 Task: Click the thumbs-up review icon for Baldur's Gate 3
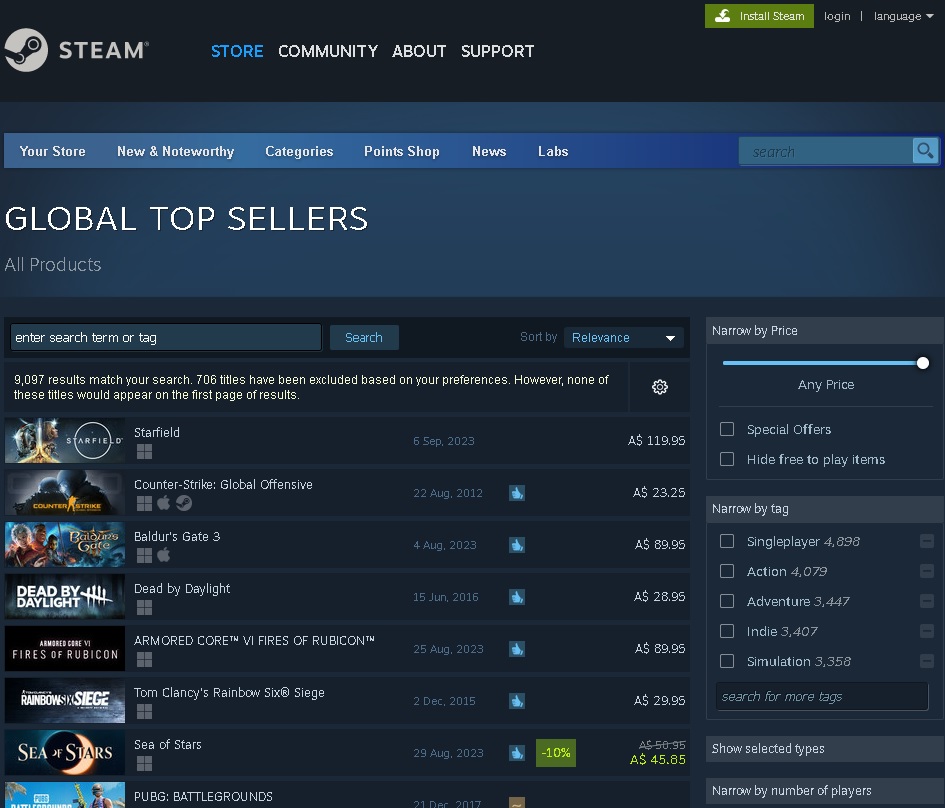[517, 545]
